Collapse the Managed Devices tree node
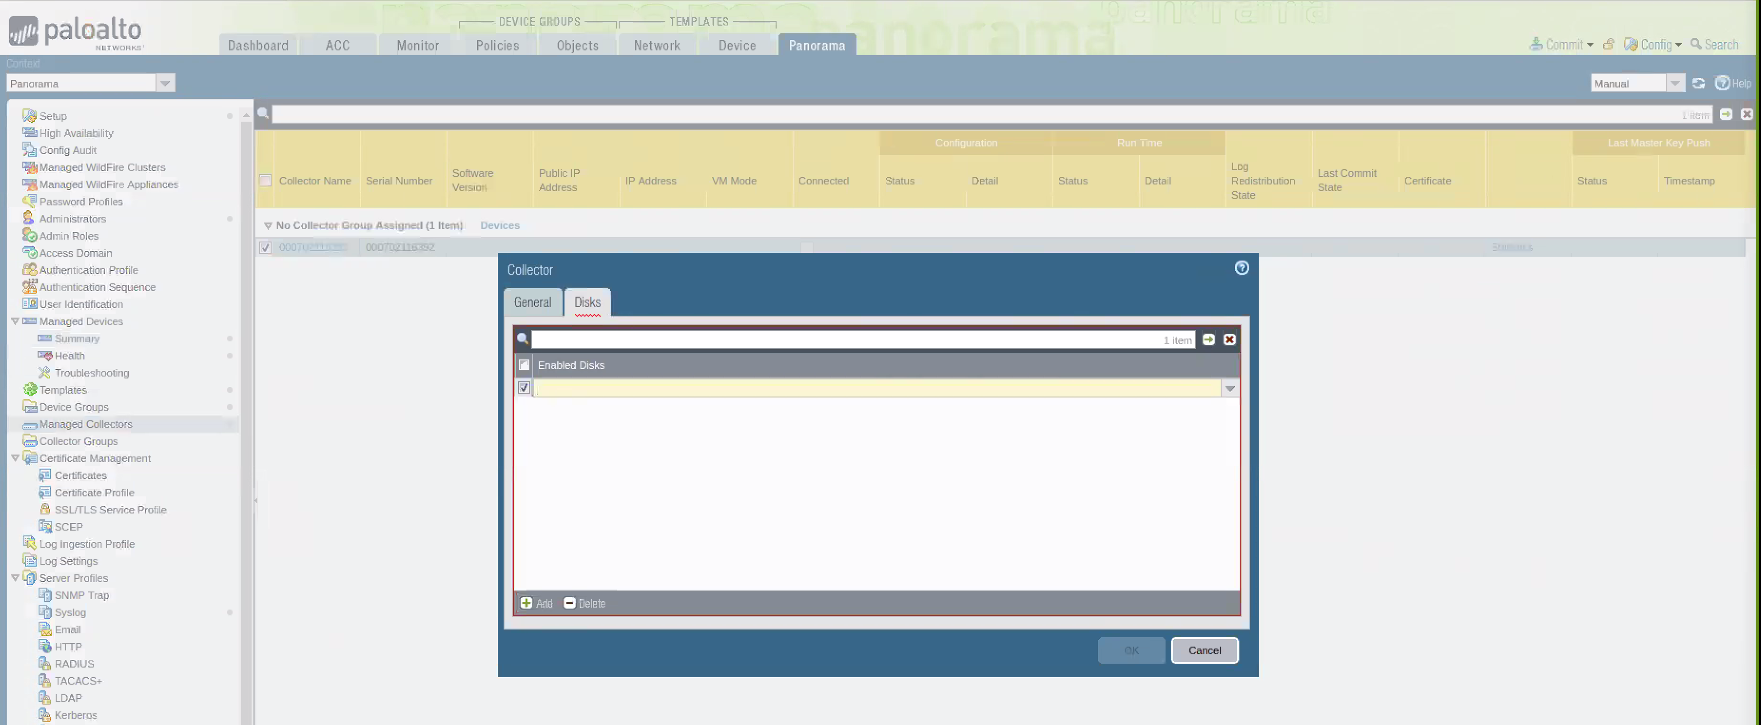Image resolution: width=1761 pixels, height=725 pixels. [x=15, y=321]
